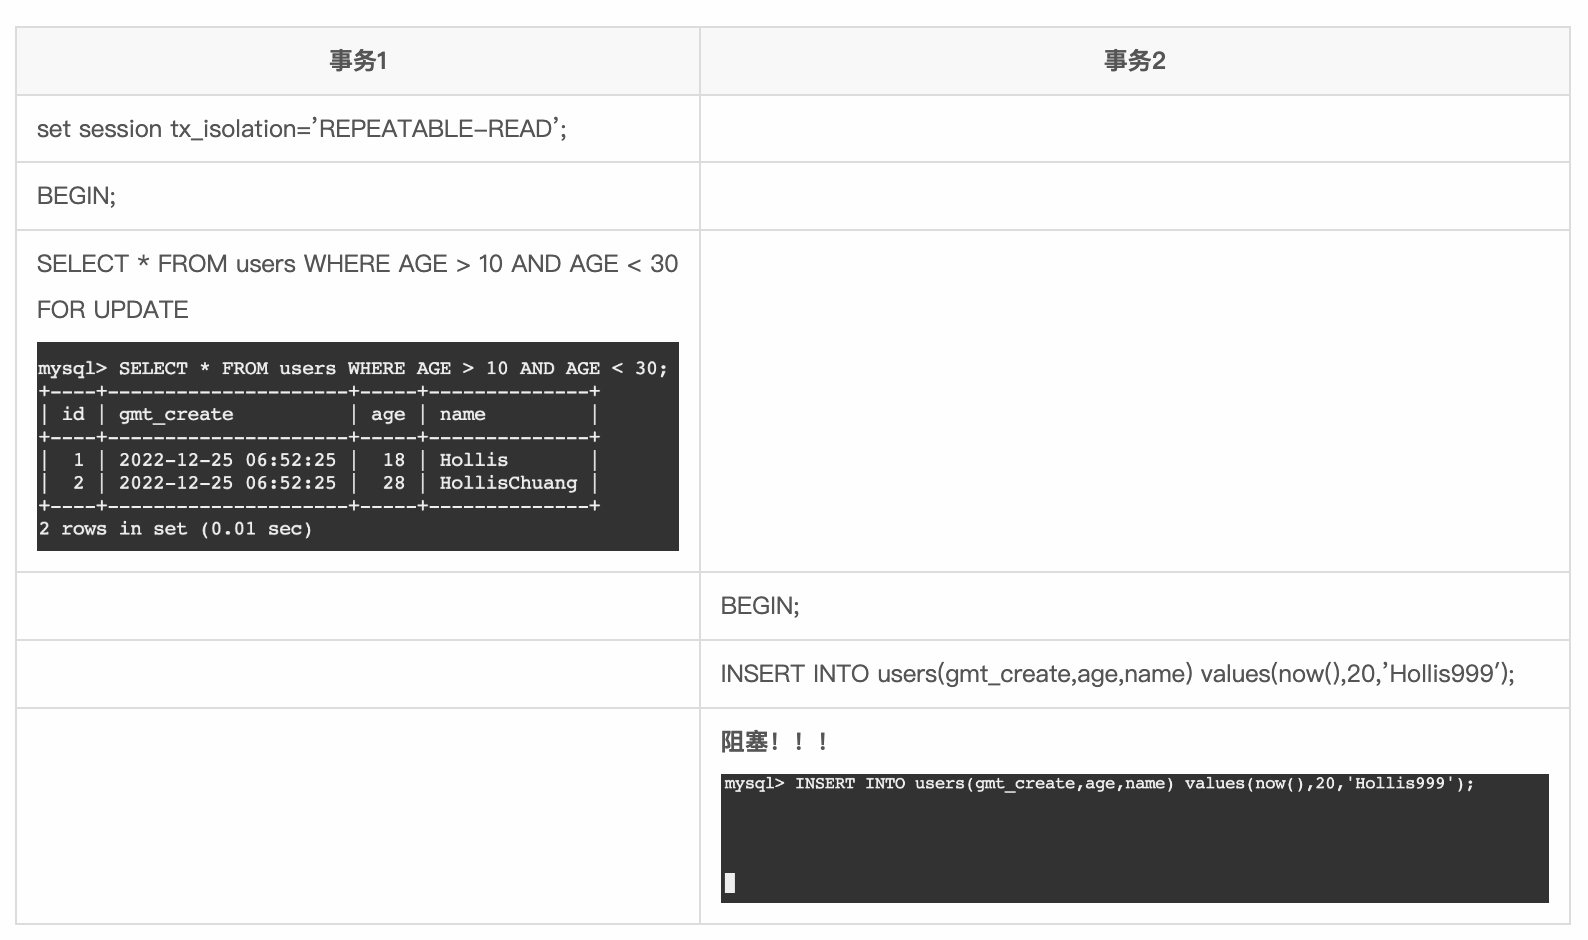Click the mysql> prompt in SELECT terminal
Image resolution: width=1588 pixels, height=940 pixels.
72,368
